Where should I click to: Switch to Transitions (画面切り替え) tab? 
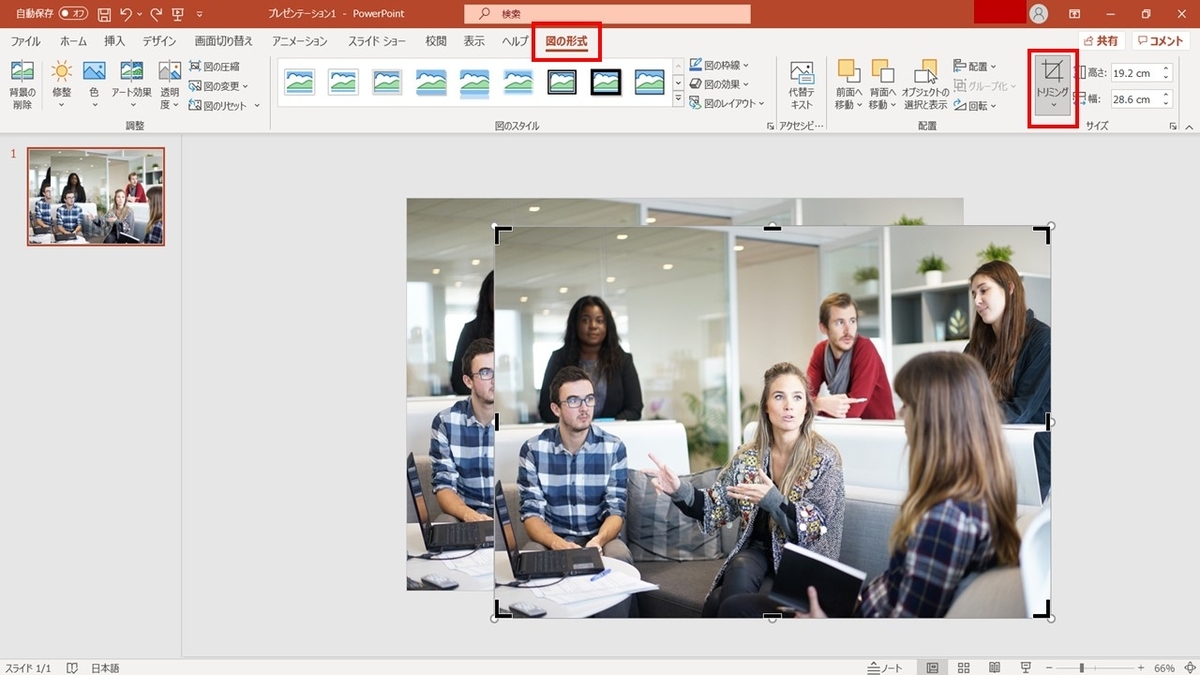pyautogui.click(x=224, y=41)
